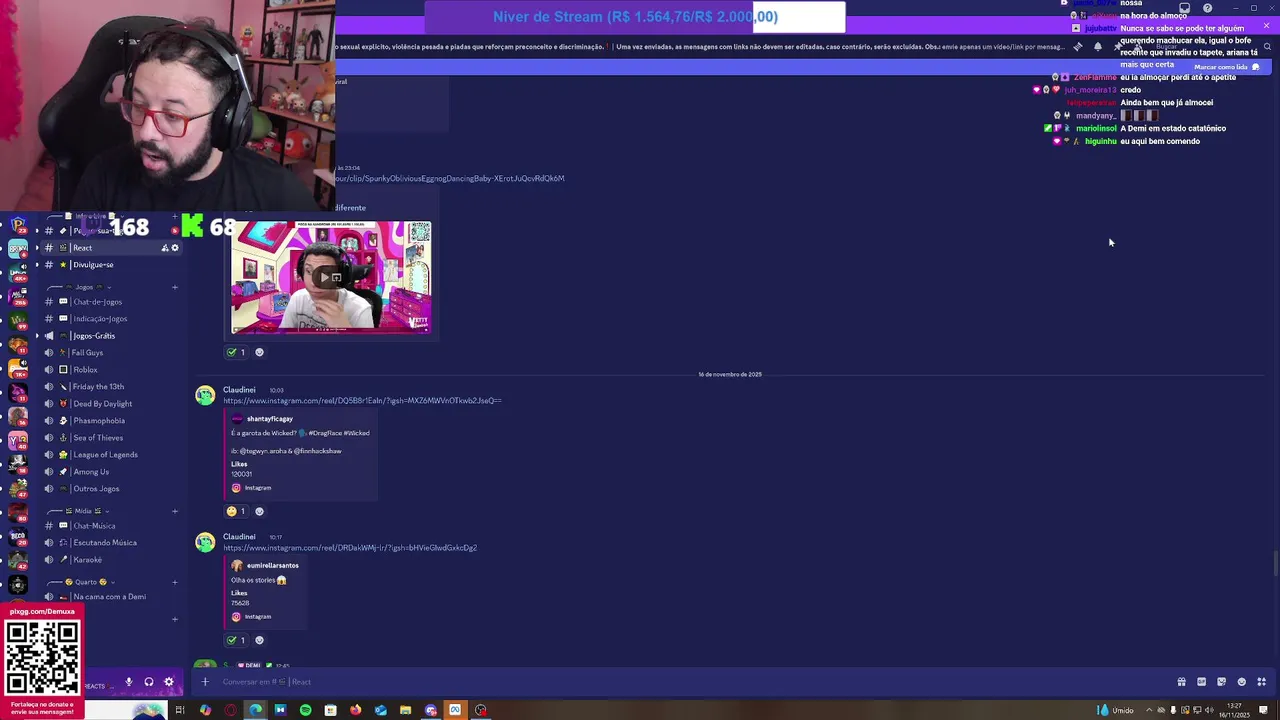Show pinned messages
Screen dimensions: 1280x720
(1117, 47)
